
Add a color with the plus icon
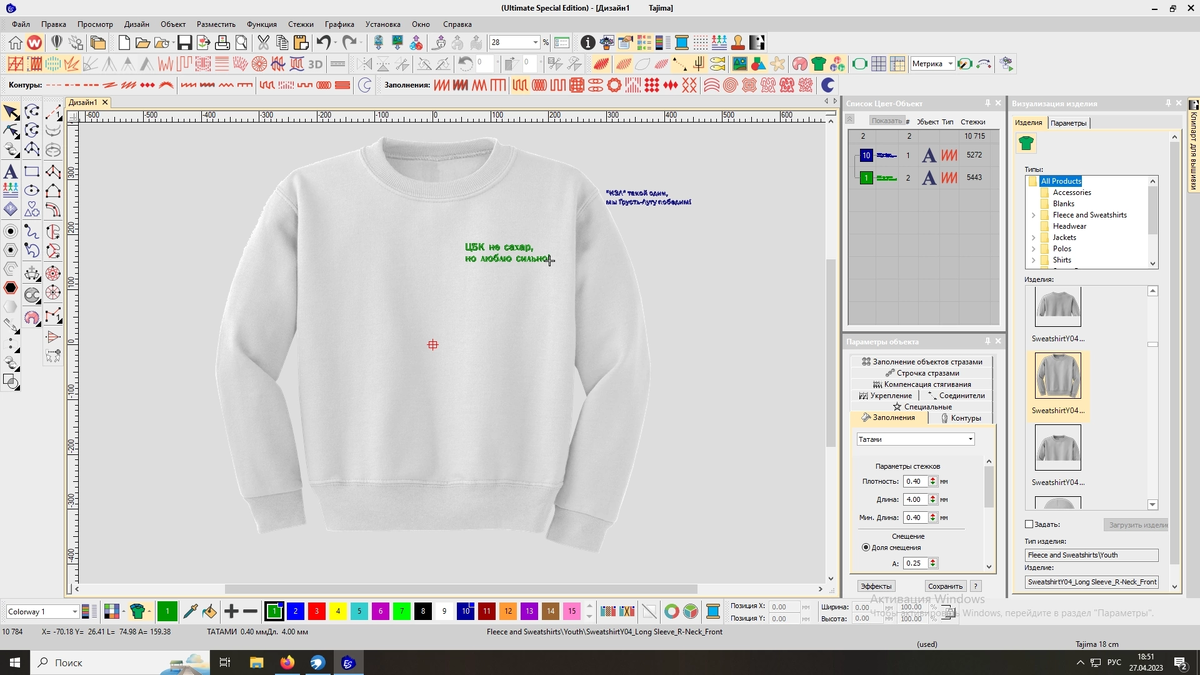pos(231,611)
